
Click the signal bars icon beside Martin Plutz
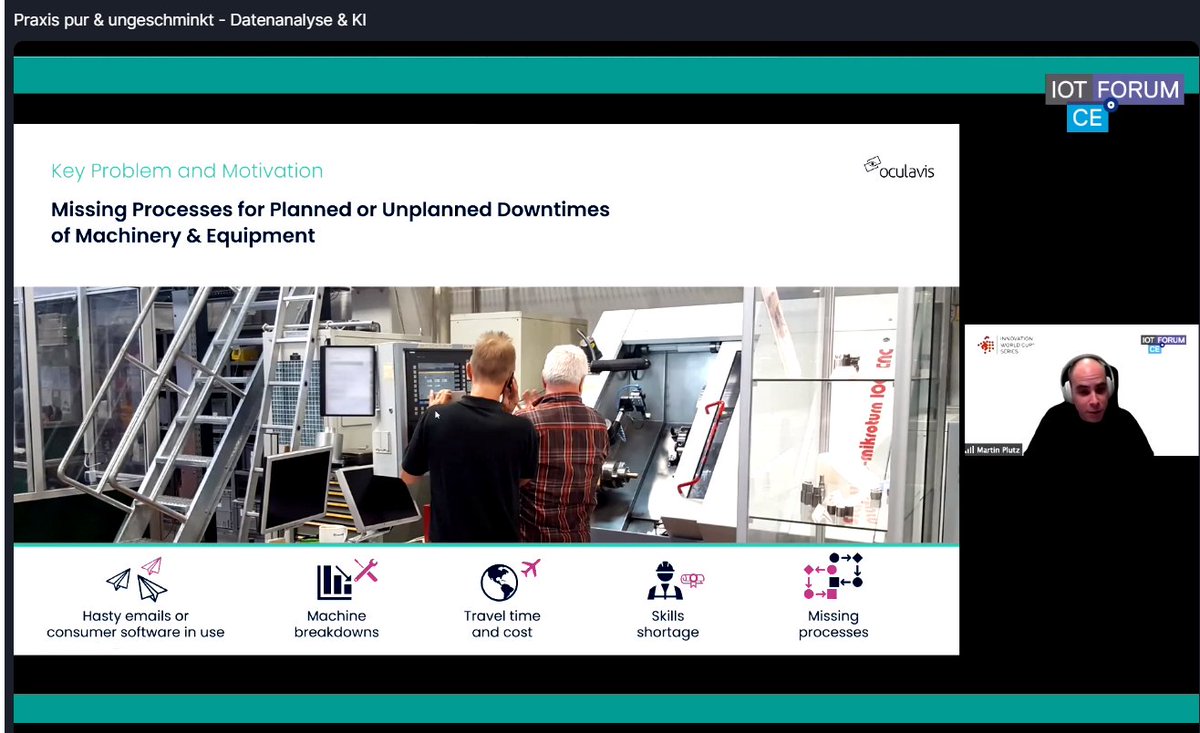tap(968, 450)
